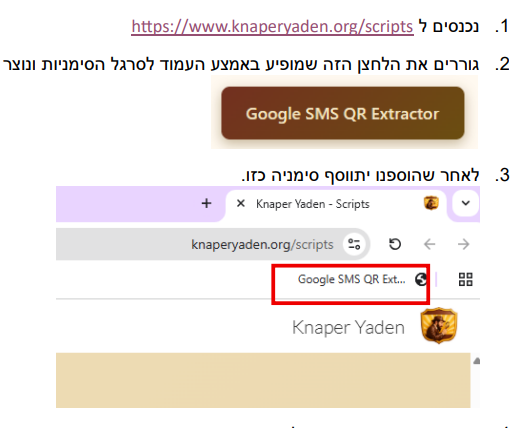Image resolution: width=529 pixels, height=428 pixels.
Task: Click the Knaper Yaden detective logo
Action: (x=439, y=326)
